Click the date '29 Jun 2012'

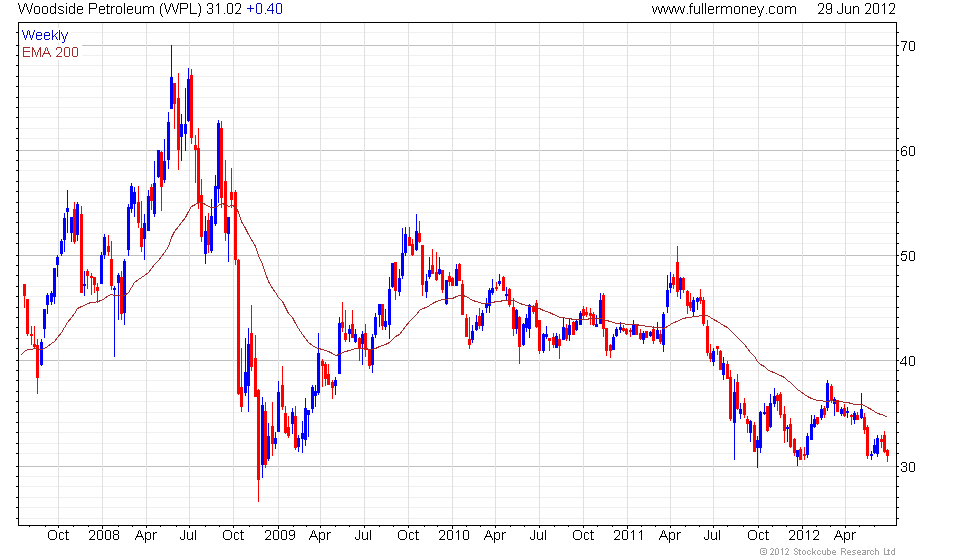coord(856,9)
